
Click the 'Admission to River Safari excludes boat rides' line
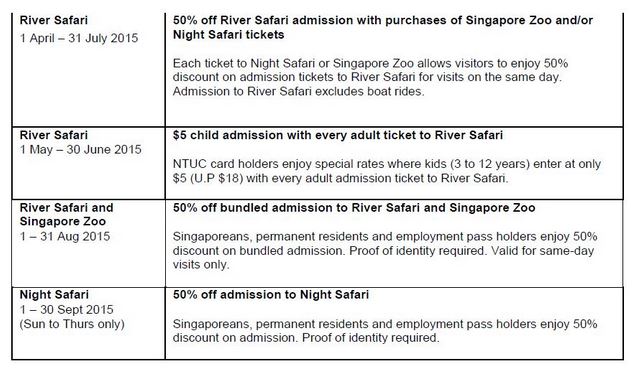(299, 91)
